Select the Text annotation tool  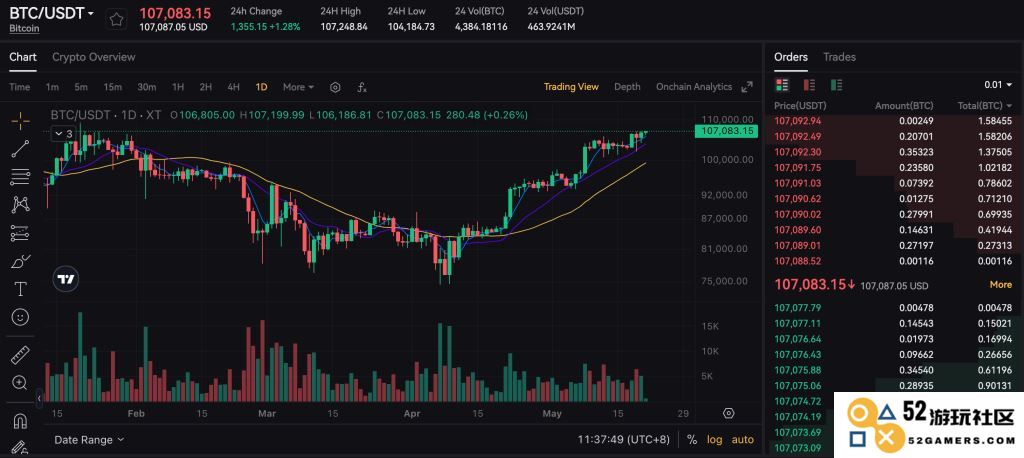coord(20,289)
